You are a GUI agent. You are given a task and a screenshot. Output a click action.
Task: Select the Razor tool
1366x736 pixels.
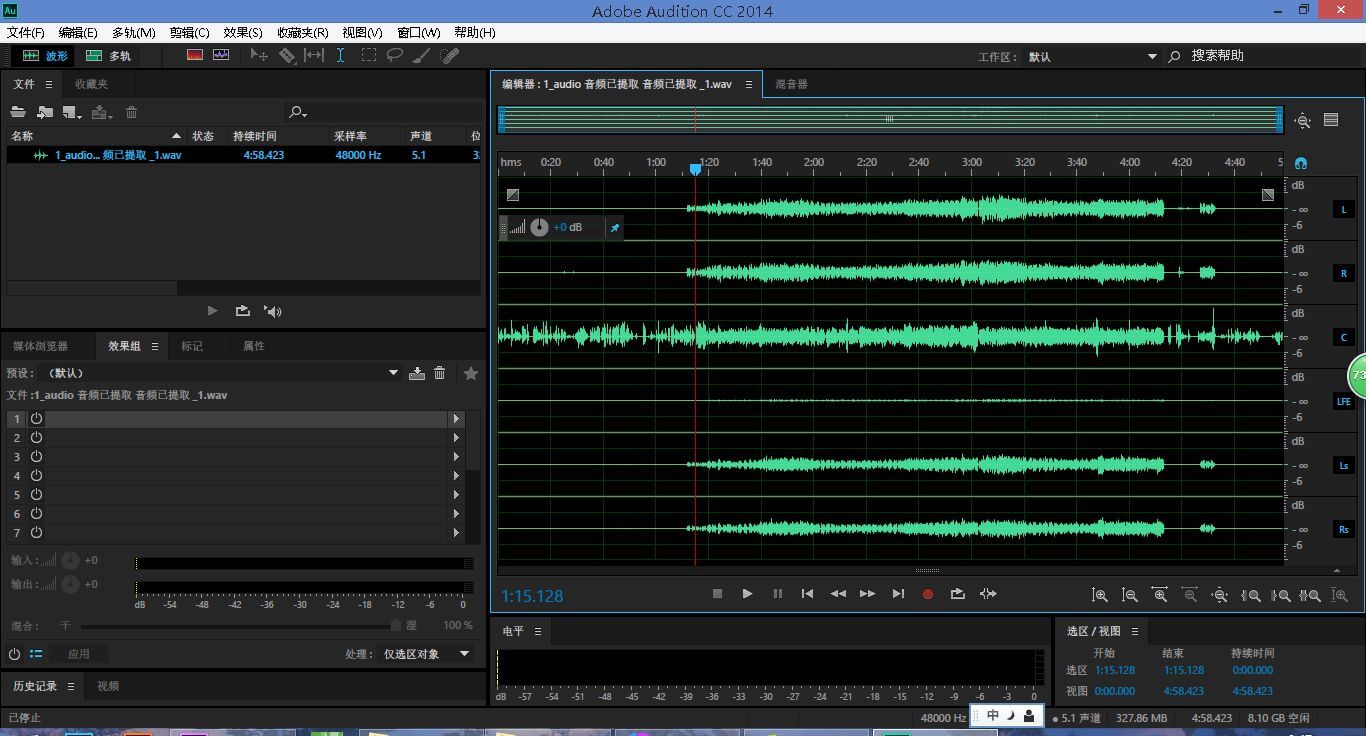coord(287,55)
